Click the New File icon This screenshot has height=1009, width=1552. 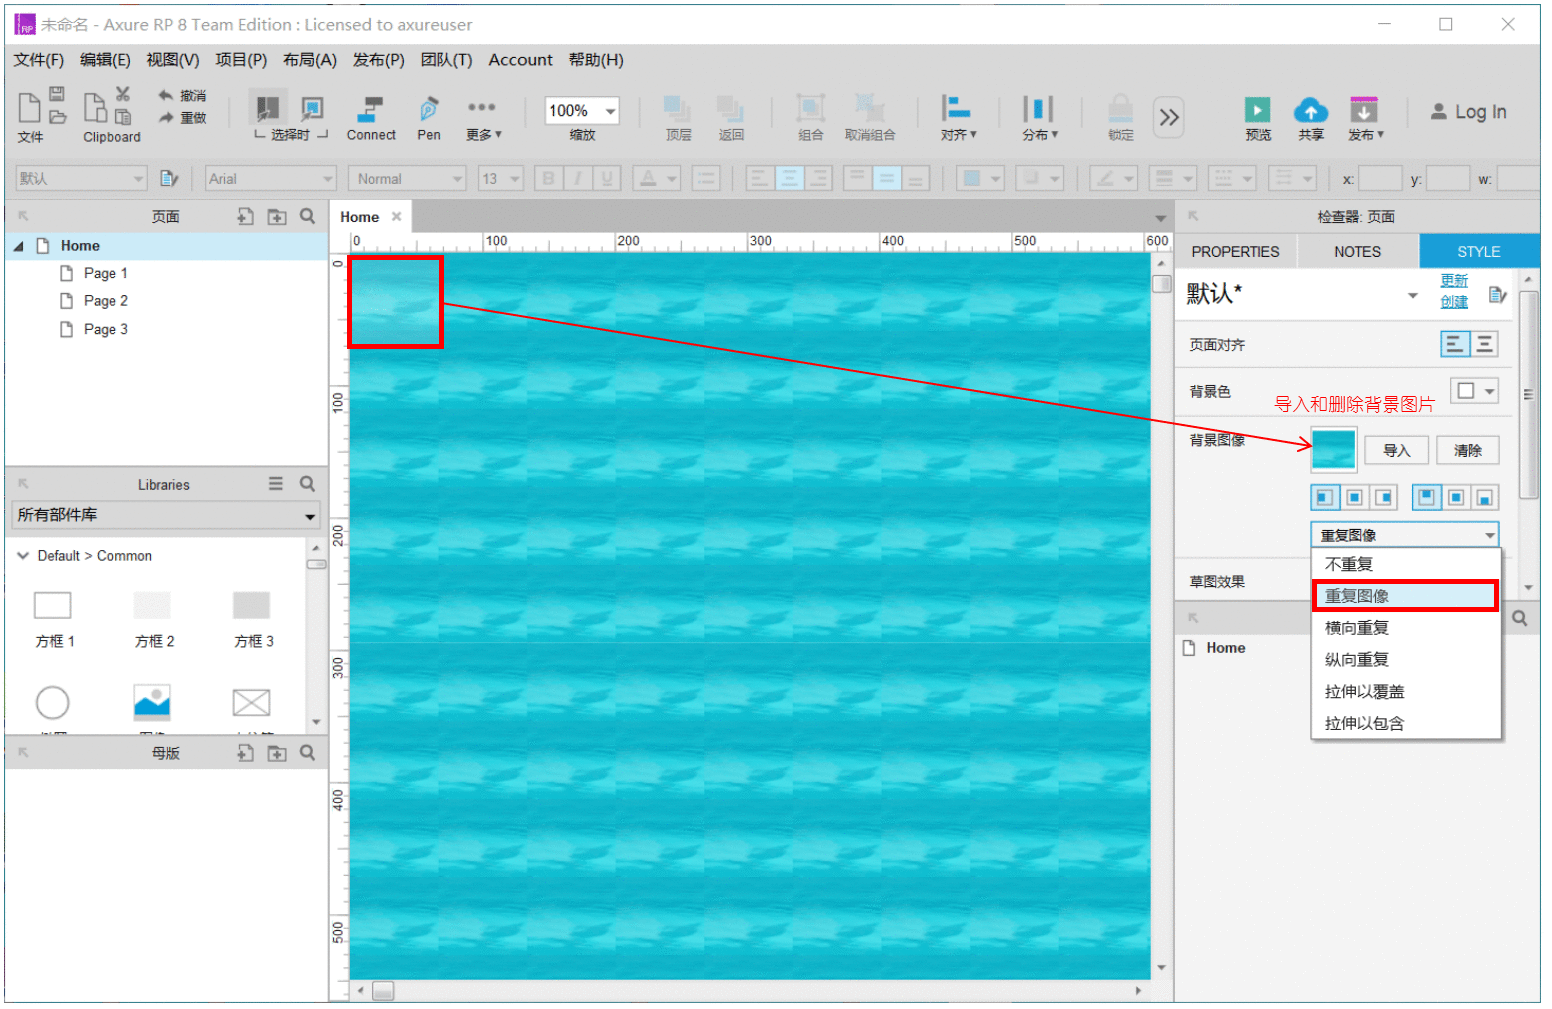tap(30, 106)
